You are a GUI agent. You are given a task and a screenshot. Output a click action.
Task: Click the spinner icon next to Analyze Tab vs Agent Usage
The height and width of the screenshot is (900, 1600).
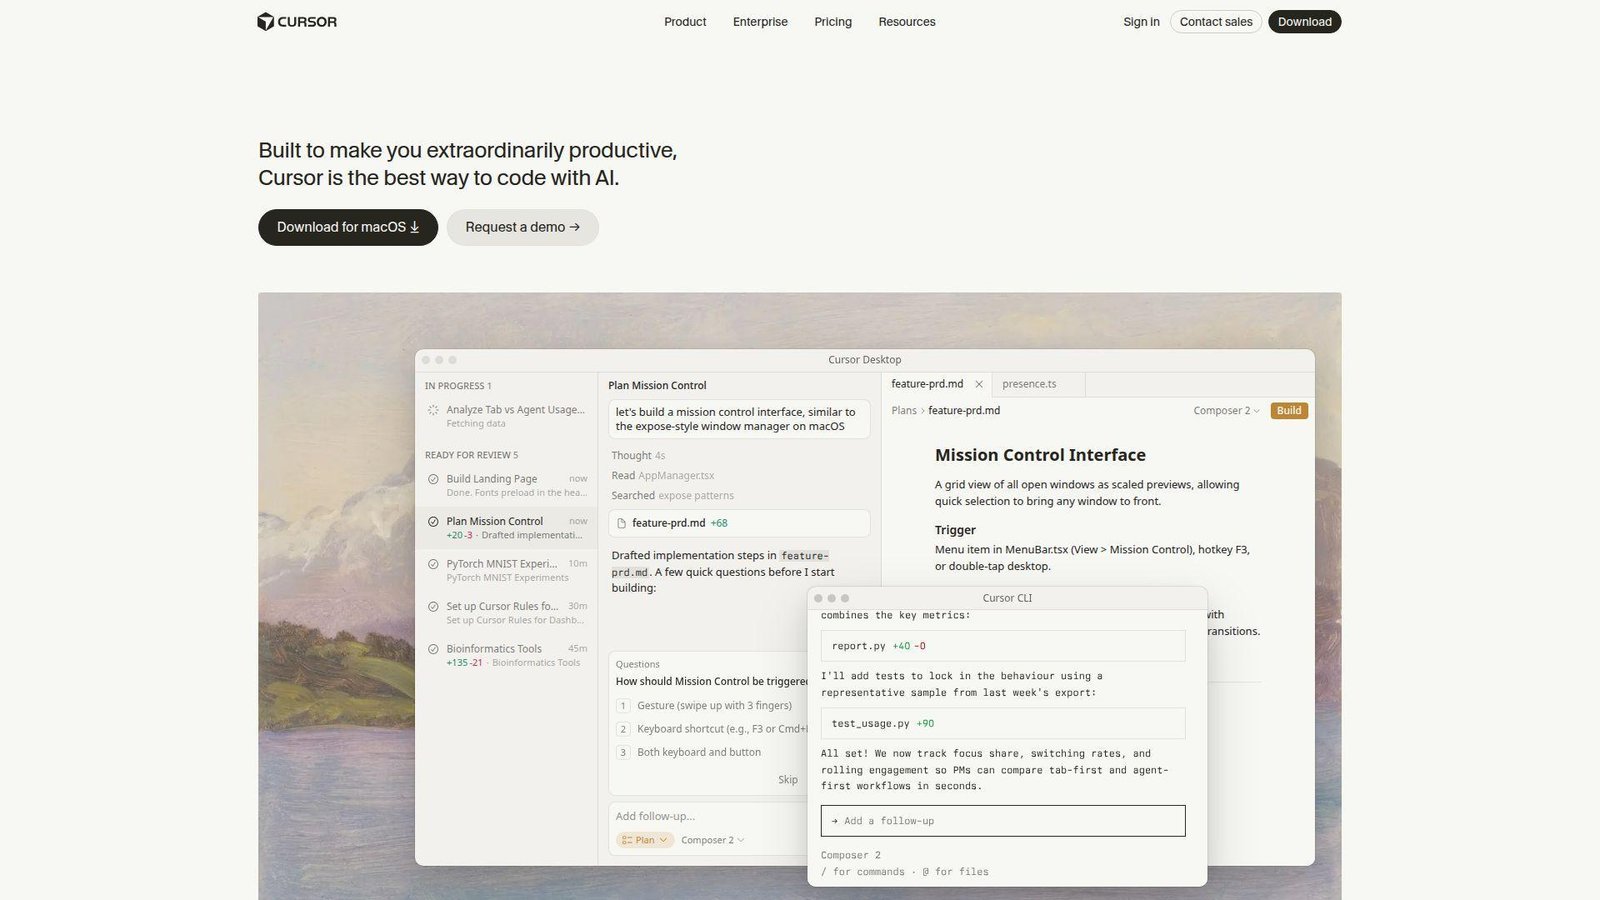(x=433, y=410)
